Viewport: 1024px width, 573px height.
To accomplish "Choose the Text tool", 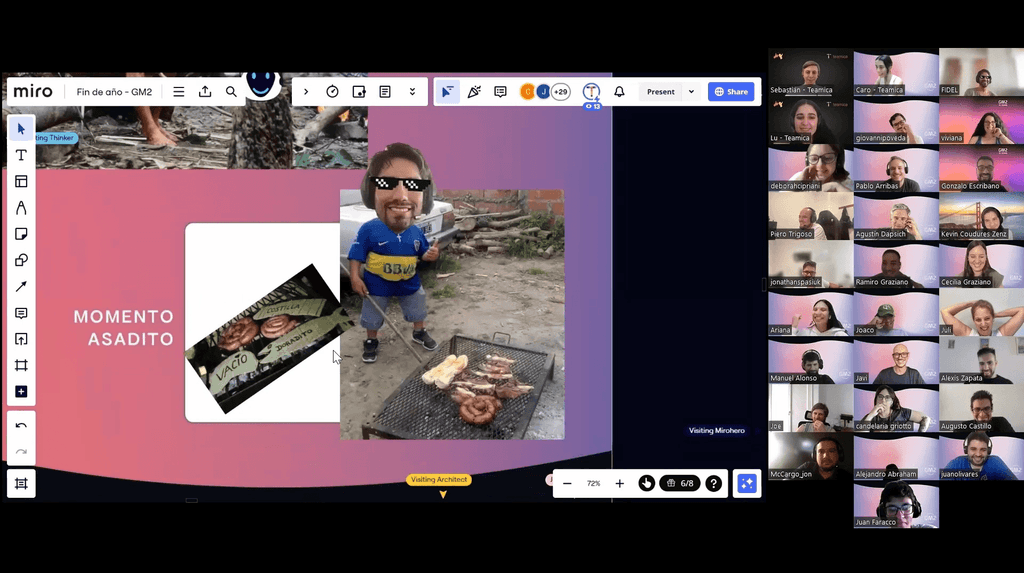I will 21,155.
